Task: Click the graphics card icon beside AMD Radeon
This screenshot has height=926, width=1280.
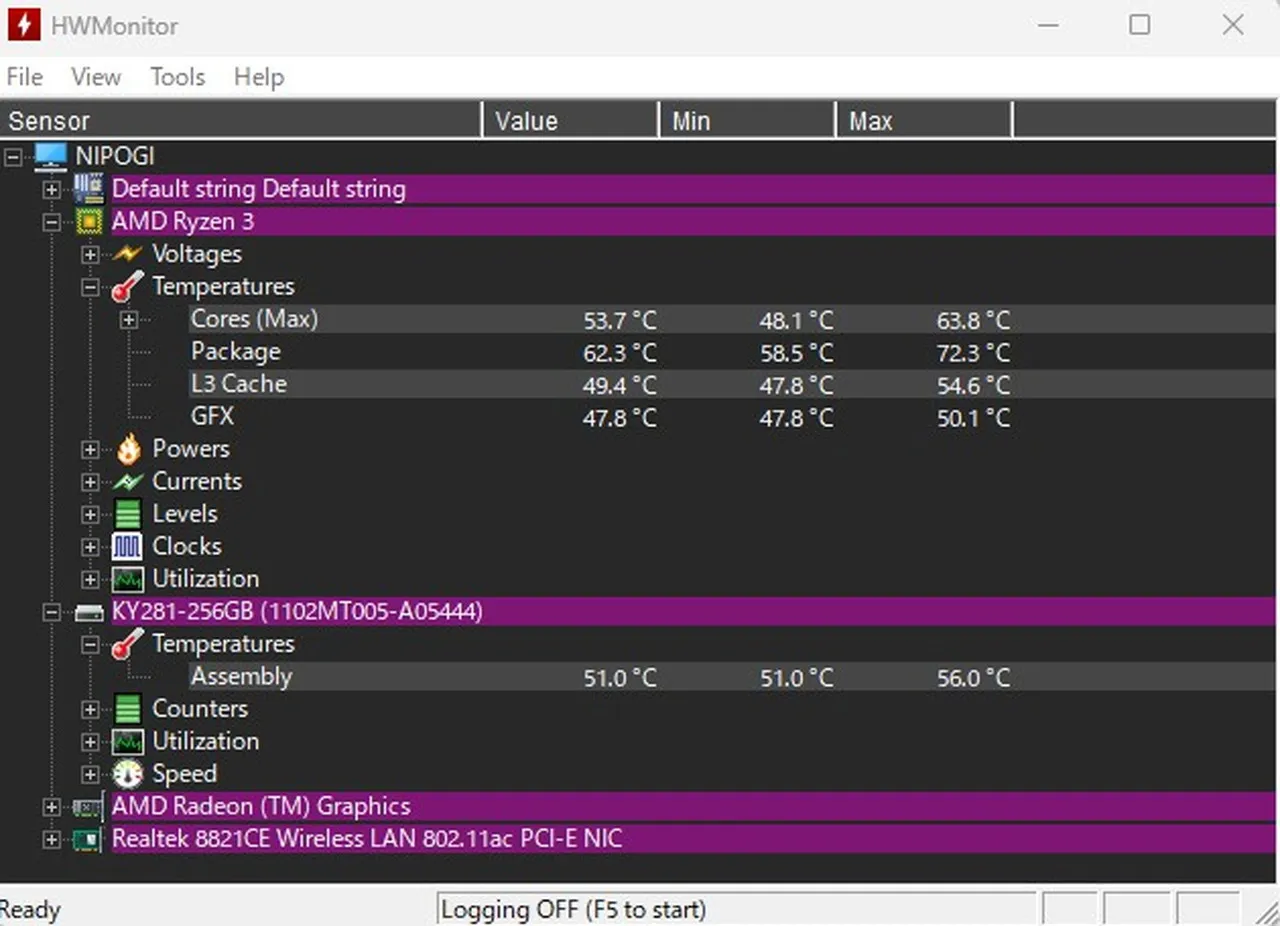Action: [x=88, y=807]
